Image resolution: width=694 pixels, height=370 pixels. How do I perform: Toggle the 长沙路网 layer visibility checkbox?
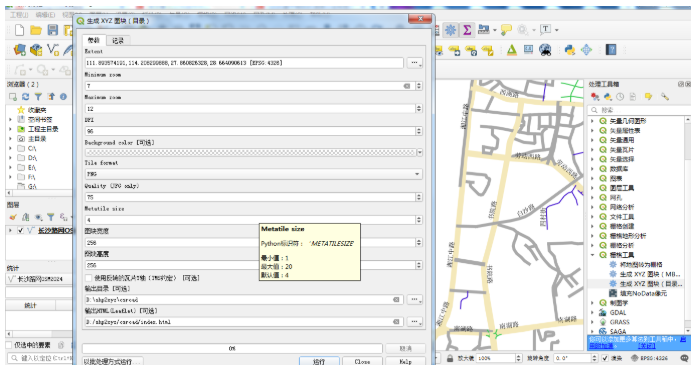20,230
